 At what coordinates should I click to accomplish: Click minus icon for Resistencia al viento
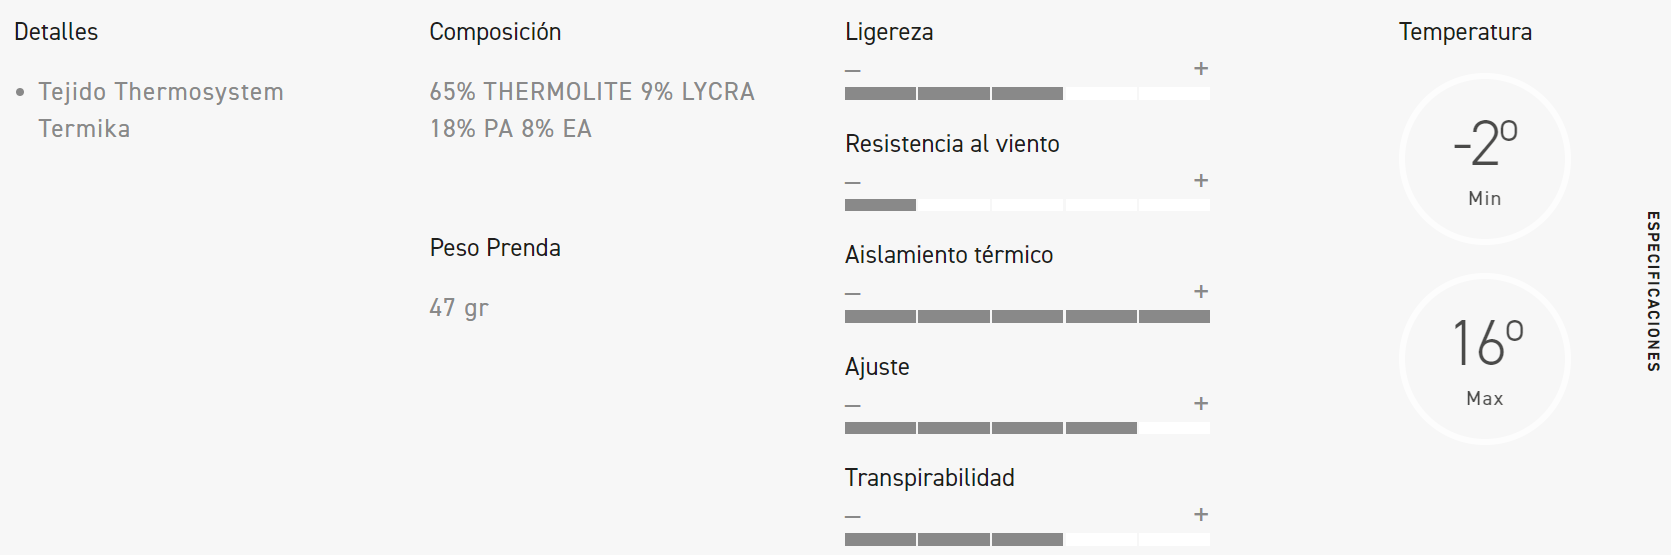853,183
